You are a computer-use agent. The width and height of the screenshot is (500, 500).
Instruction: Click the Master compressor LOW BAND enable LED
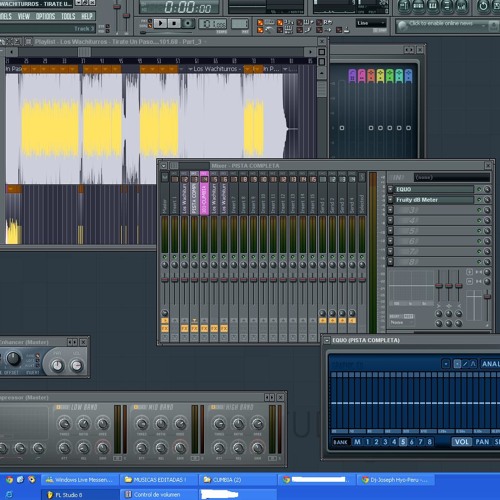pyautogui.click(x=59, y=407)
